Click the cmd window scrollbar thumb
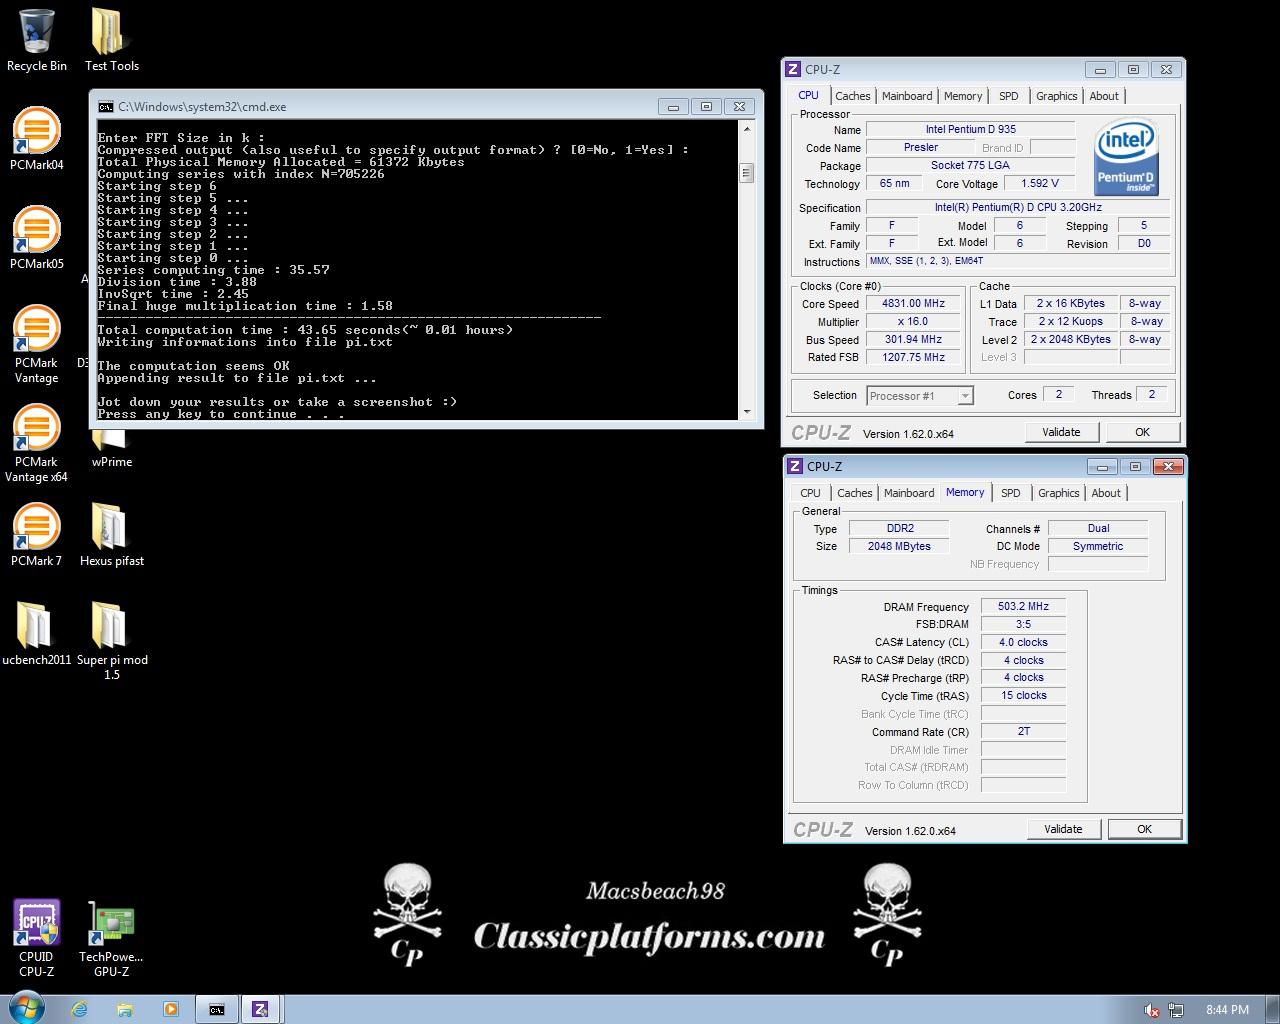This screenshot has width=1280, height=1024. tap(746, 173)
